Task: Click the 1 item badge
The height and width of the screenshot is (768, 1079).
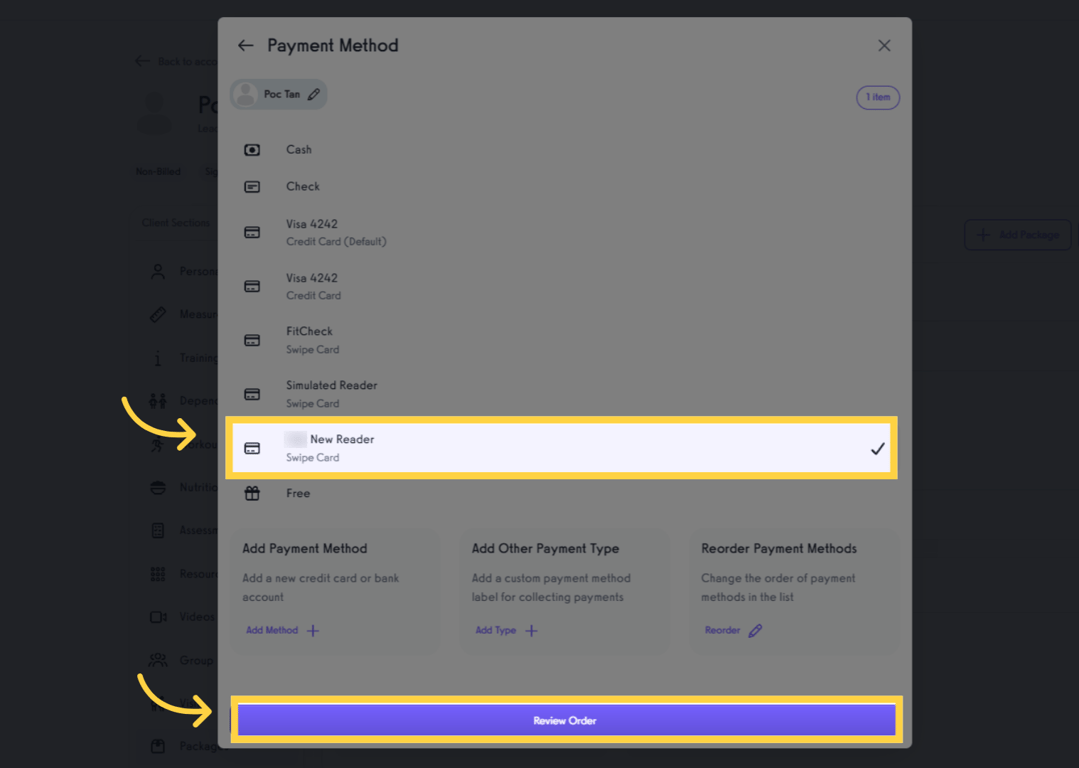Action: (x=877, y=96)
